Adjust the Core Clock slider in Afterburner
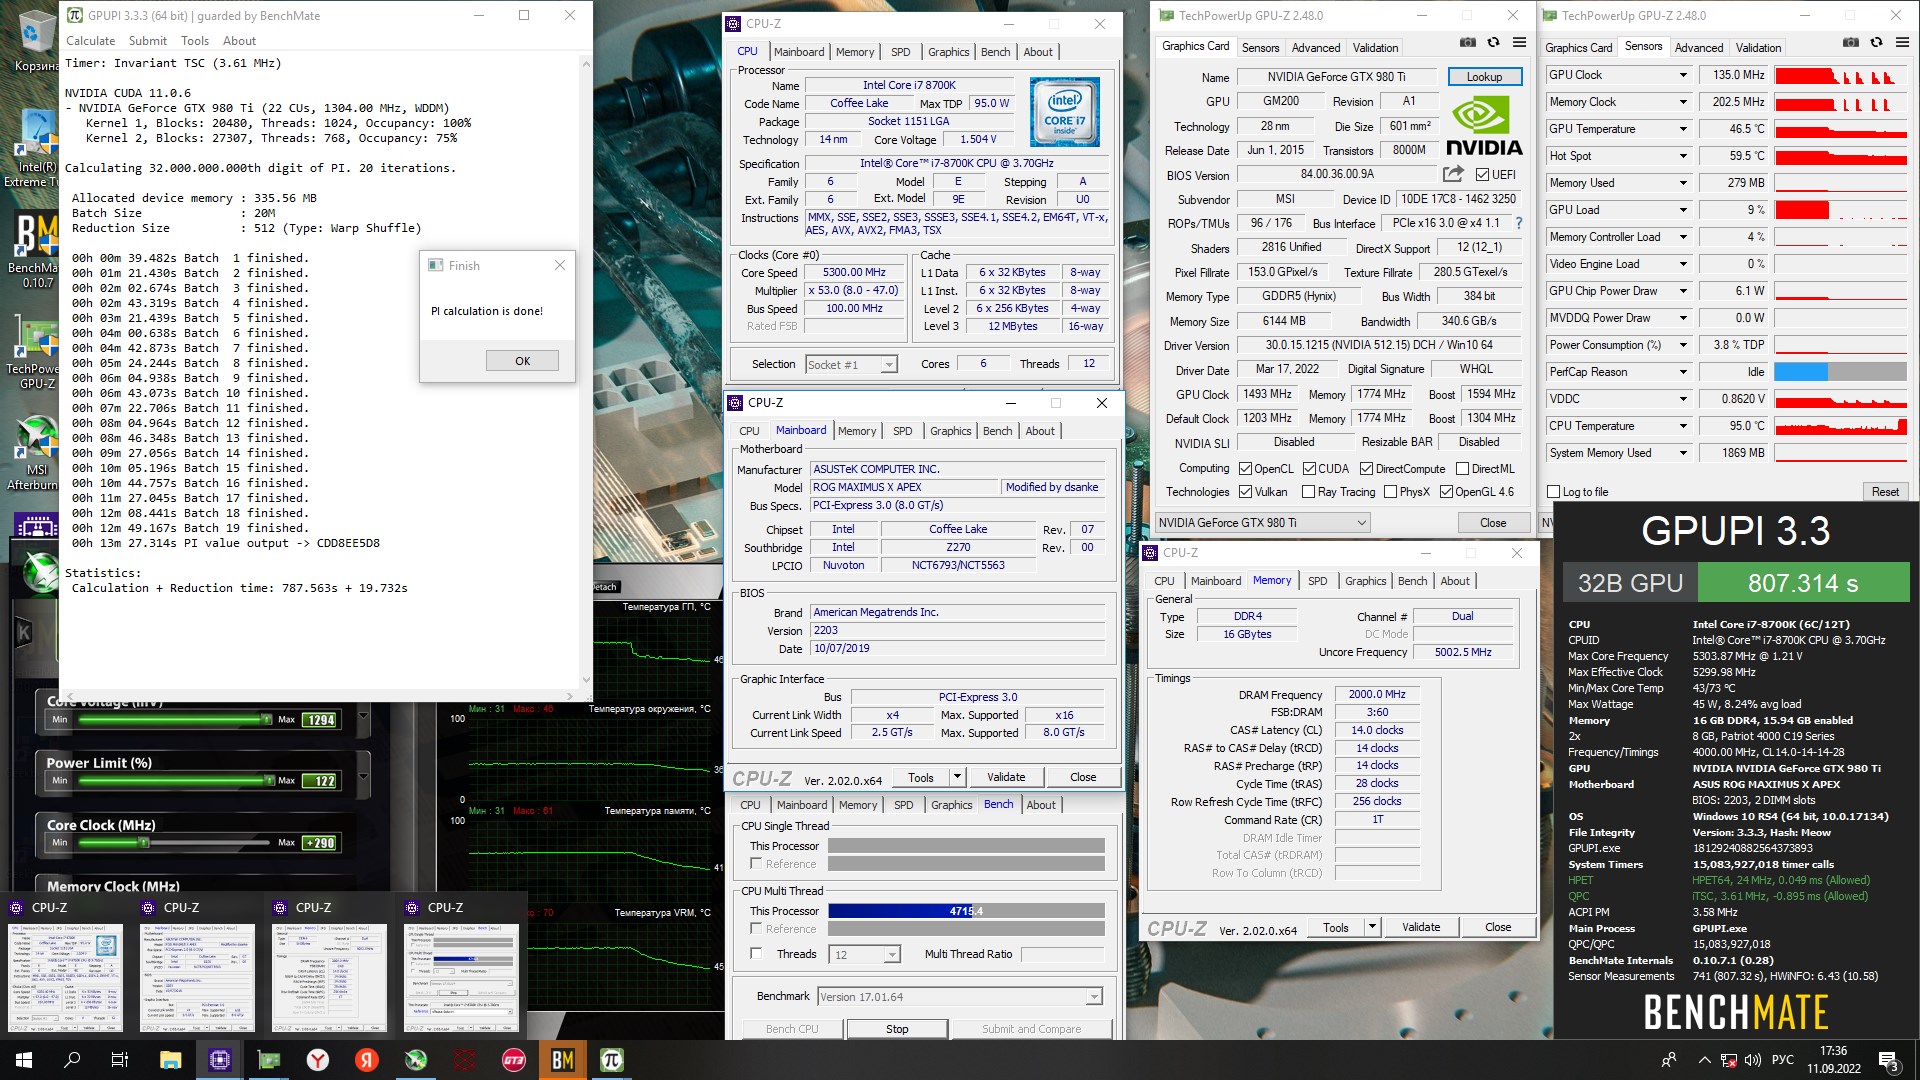 tap(144, 842)
